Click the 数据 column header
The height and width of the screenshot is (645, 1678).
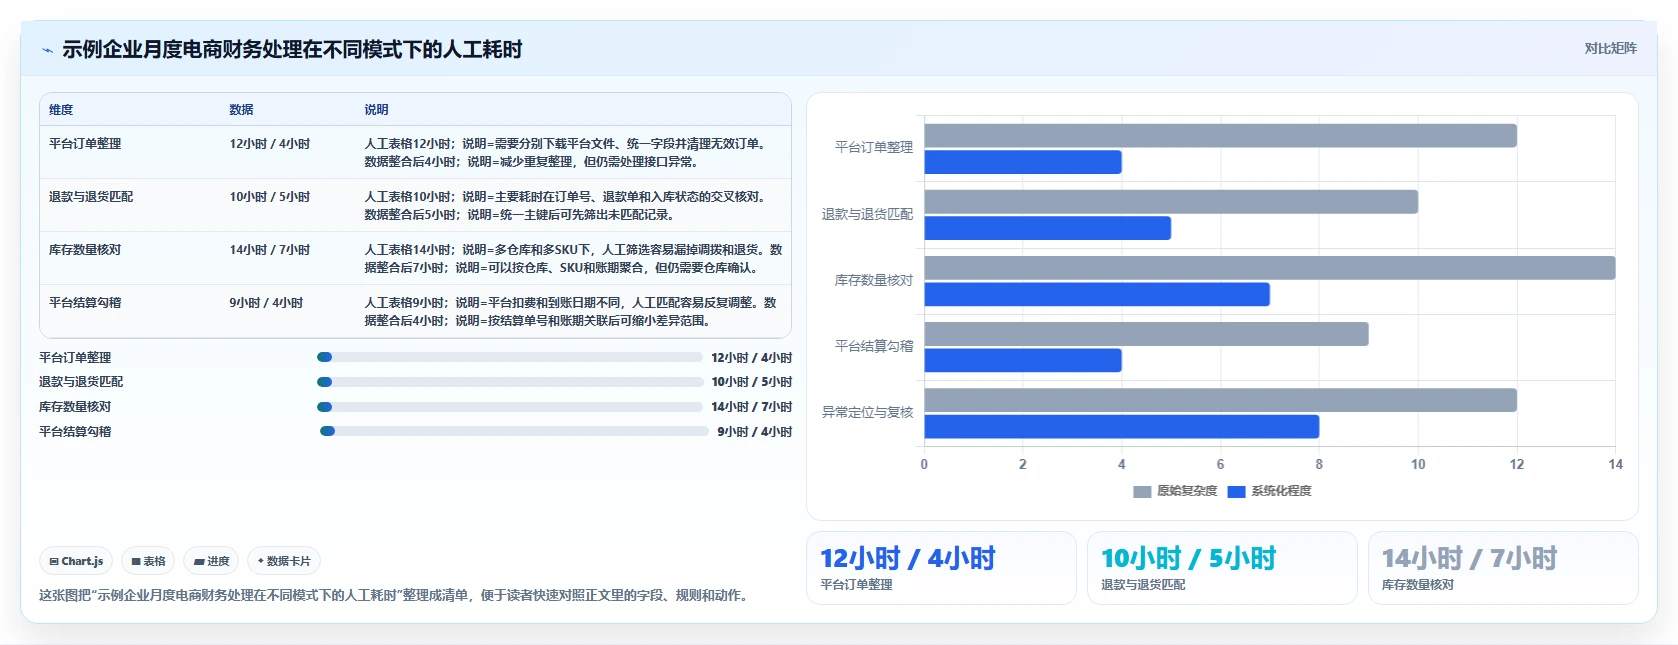click(241, 110)
